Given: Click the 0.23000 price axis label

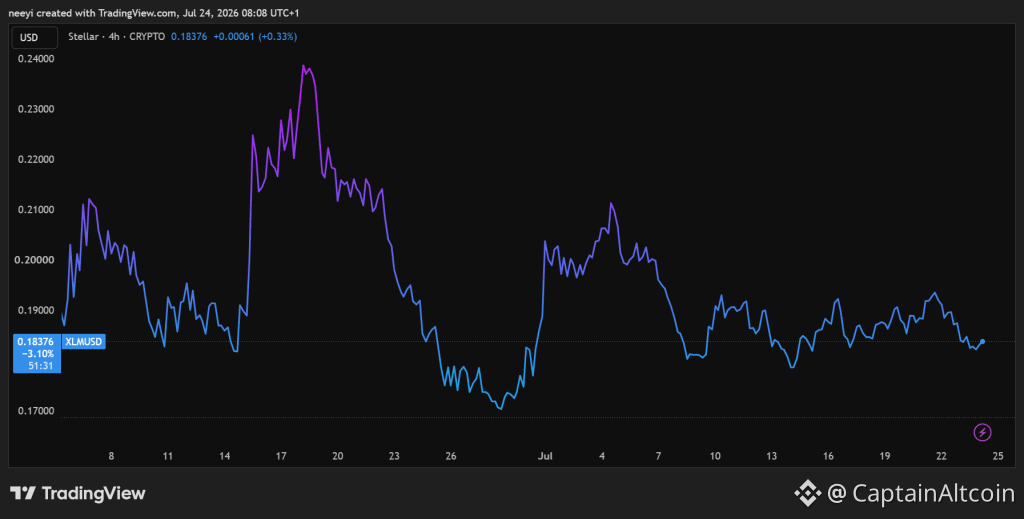Looking at the screenshot, I should (x=36, y=109).
